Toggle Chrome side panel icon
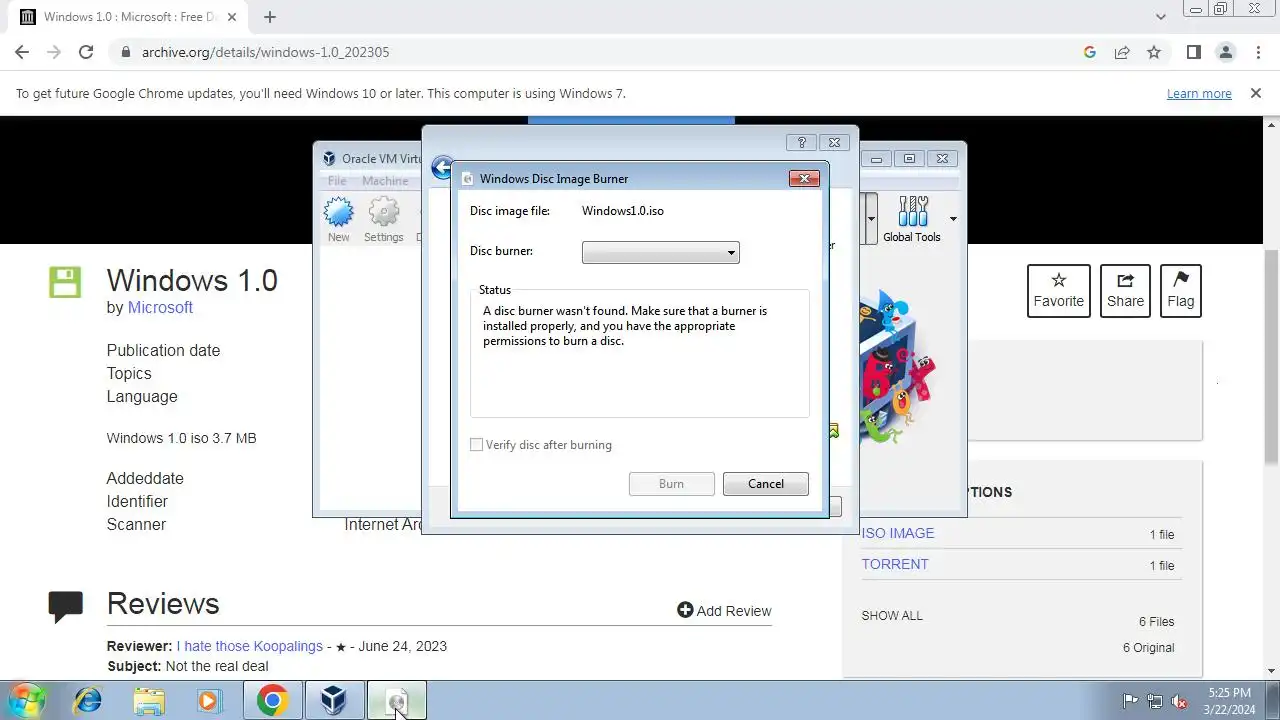The width and height of the screenshot is (1280, 720). coord(1193,52)
